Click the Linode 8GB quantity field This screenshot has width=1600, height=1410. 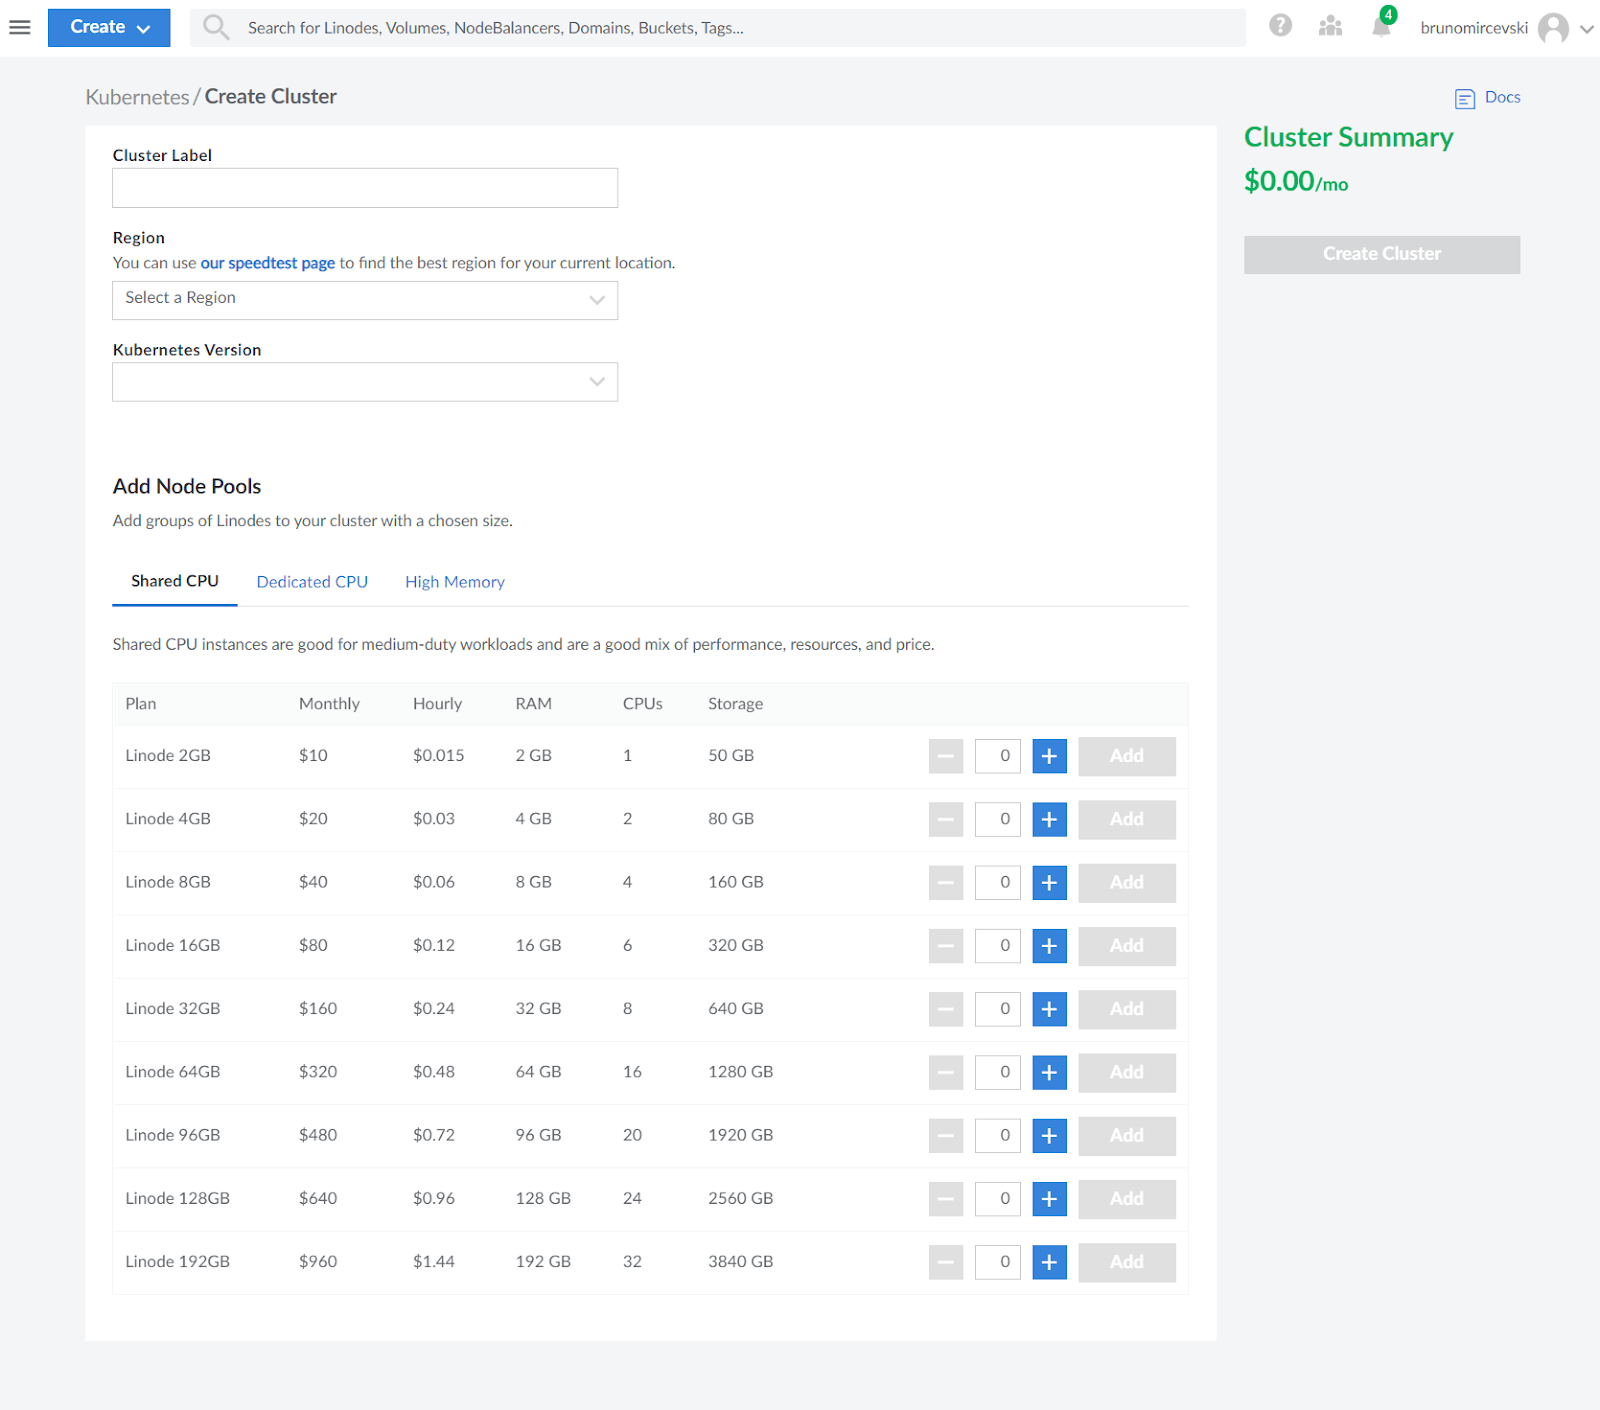(998, 882)
